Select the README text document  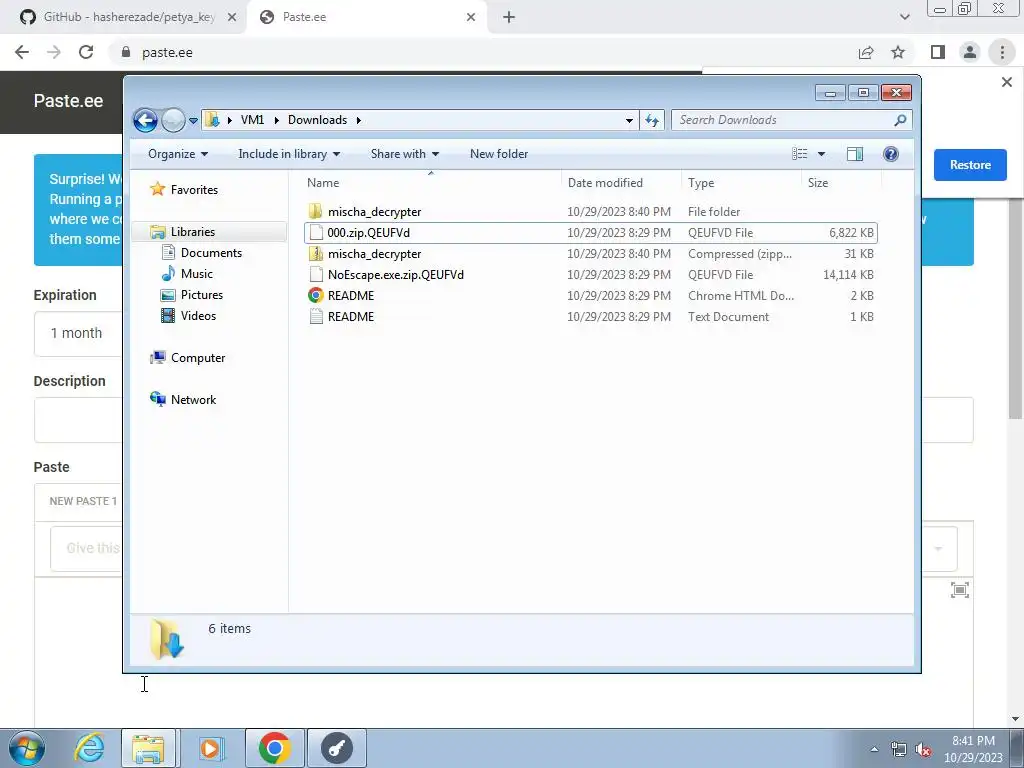point(590,316)
